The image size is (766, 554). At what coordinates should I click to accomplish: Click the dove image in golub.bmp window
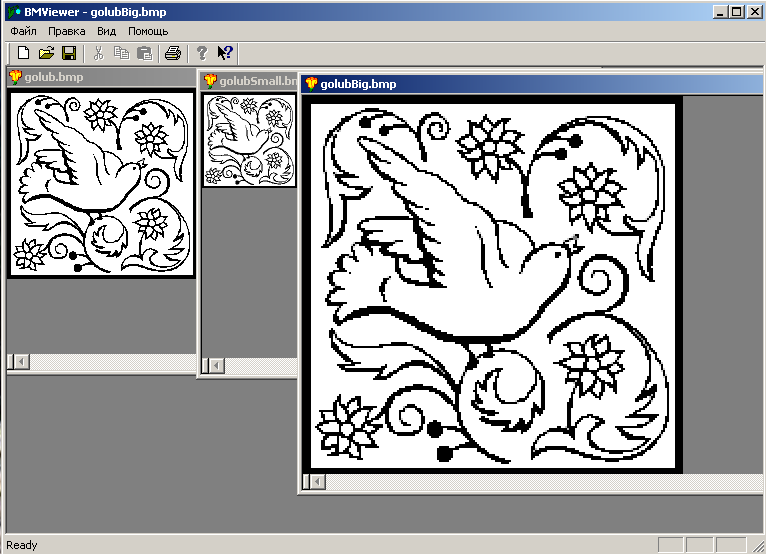click(102, 184)
